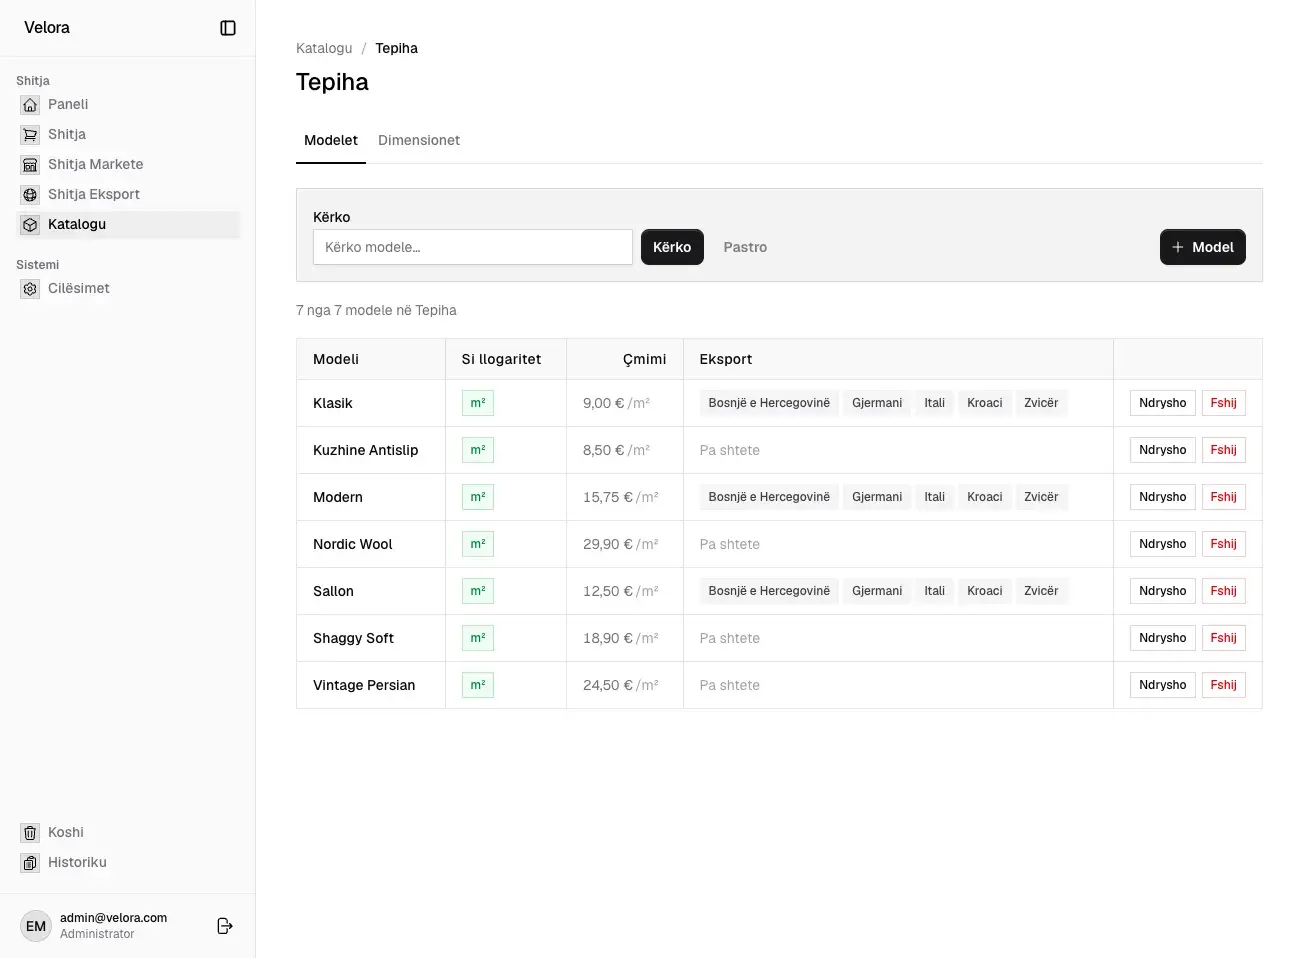Click the 7 nga 7 modele count text
Image resolution: width=1303 pixels, height=958 pixels.
pyautogui.click(x=376, y=310)
